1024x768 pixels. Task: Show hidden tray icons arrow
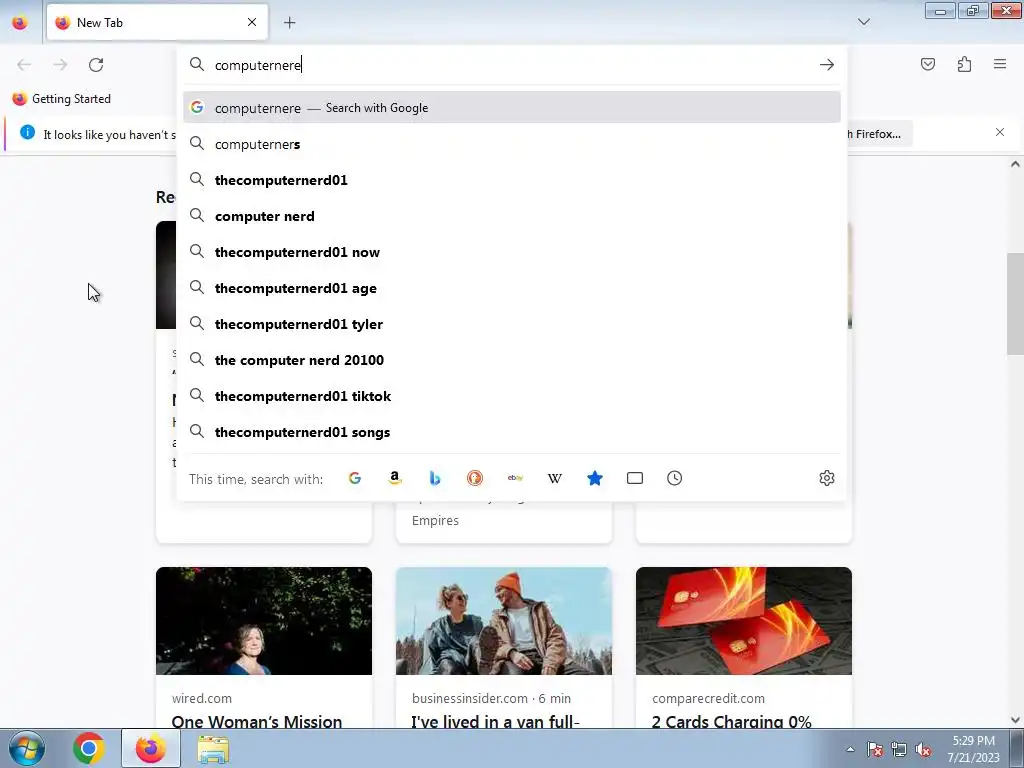[850, 750]
